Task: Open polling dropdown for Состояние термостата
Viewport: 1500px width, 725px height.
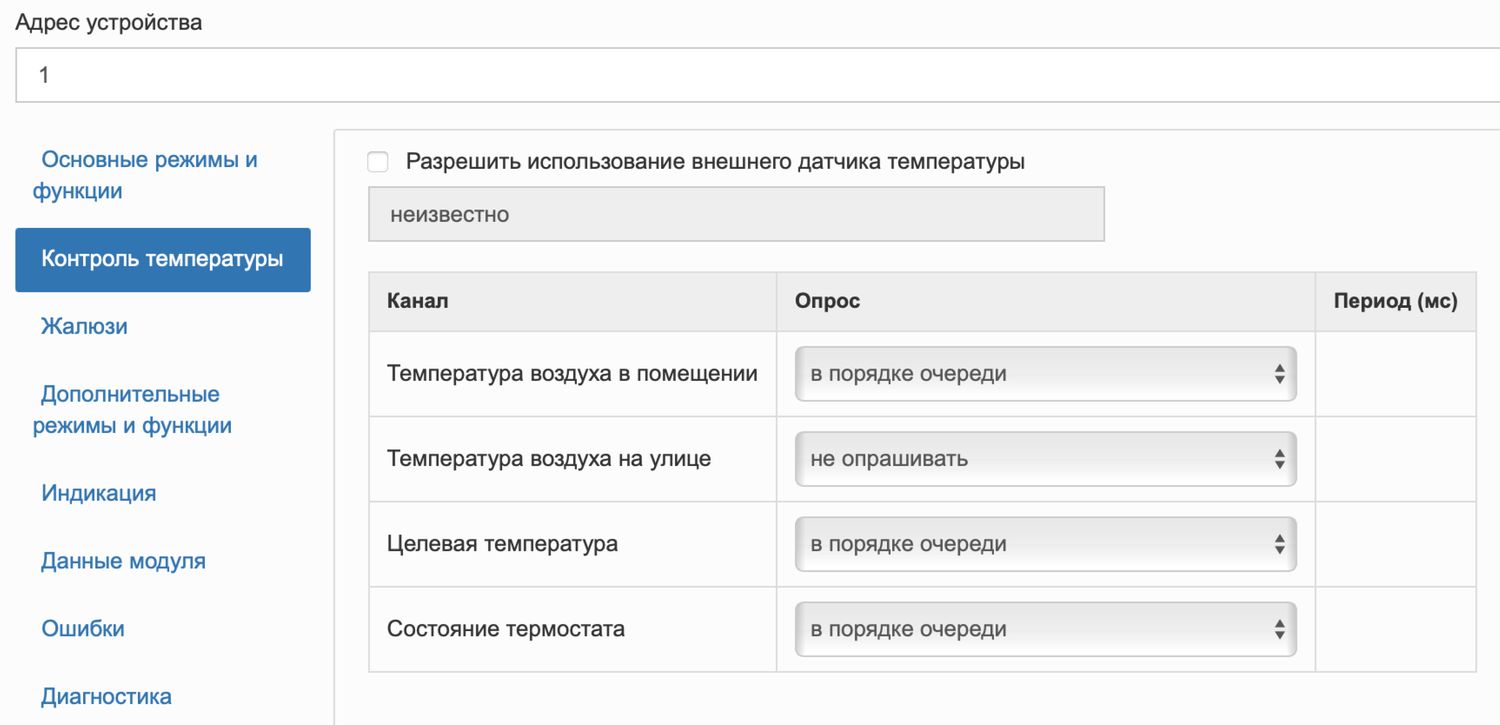Action: (1045, 629)
